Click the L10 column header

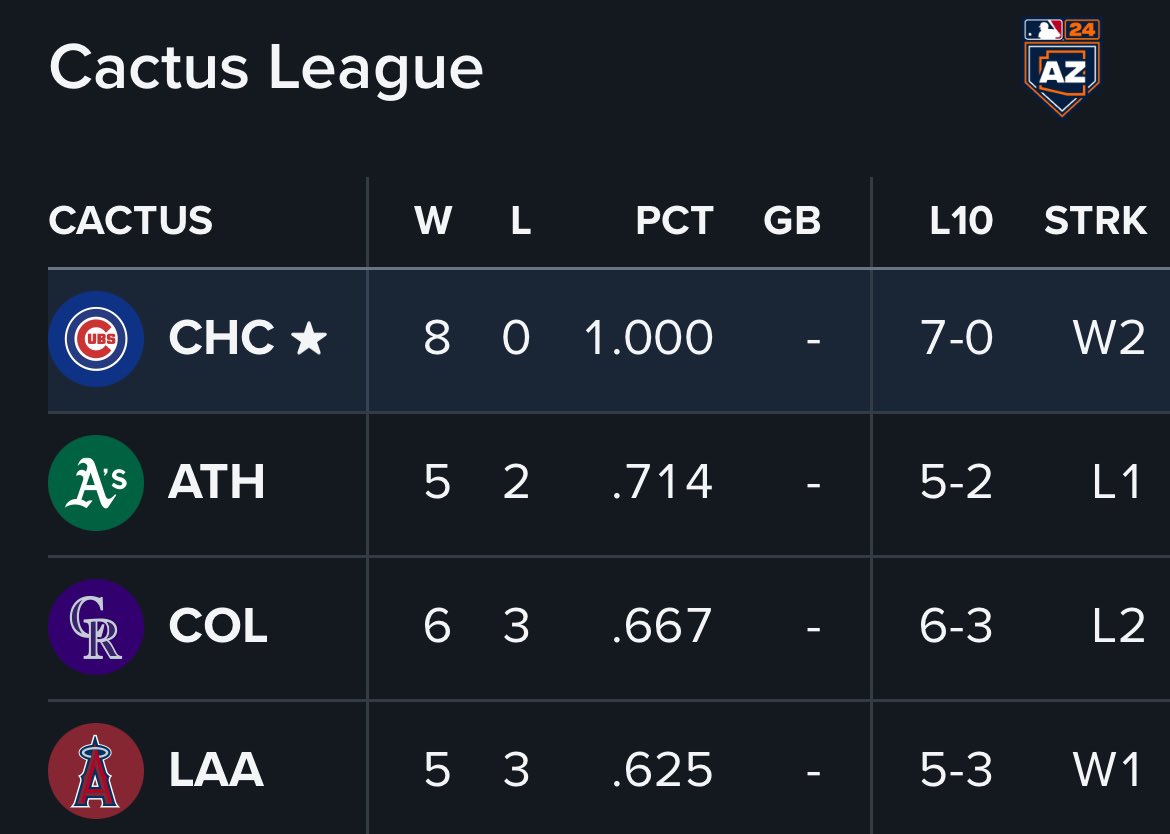pyautogui.click(x=961, y=221)
